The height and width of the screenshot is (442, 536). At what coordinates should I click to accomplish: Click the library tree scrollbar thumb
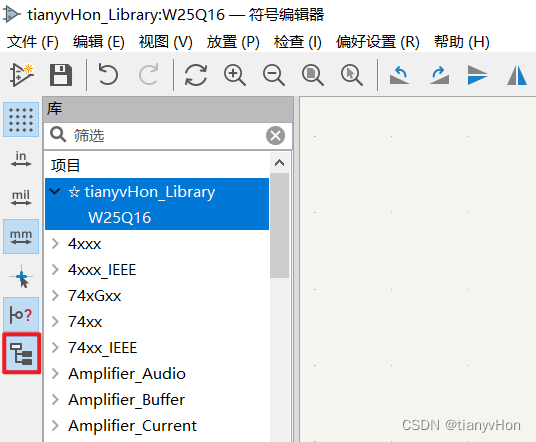[280, 226]
